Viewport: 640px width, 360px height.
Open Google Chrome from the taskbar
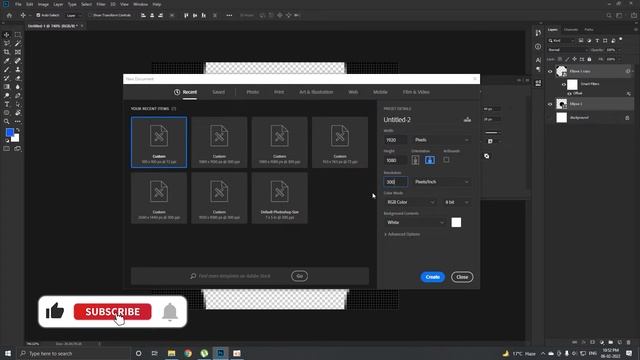pyautogui.click(x=188, y=353)
